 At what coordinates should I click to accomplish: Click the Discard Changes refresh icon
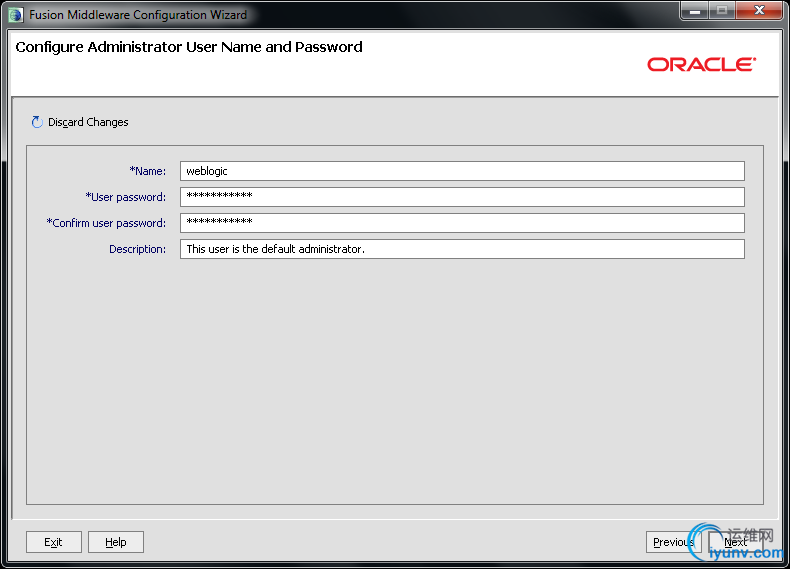click(x=37, y=122)
